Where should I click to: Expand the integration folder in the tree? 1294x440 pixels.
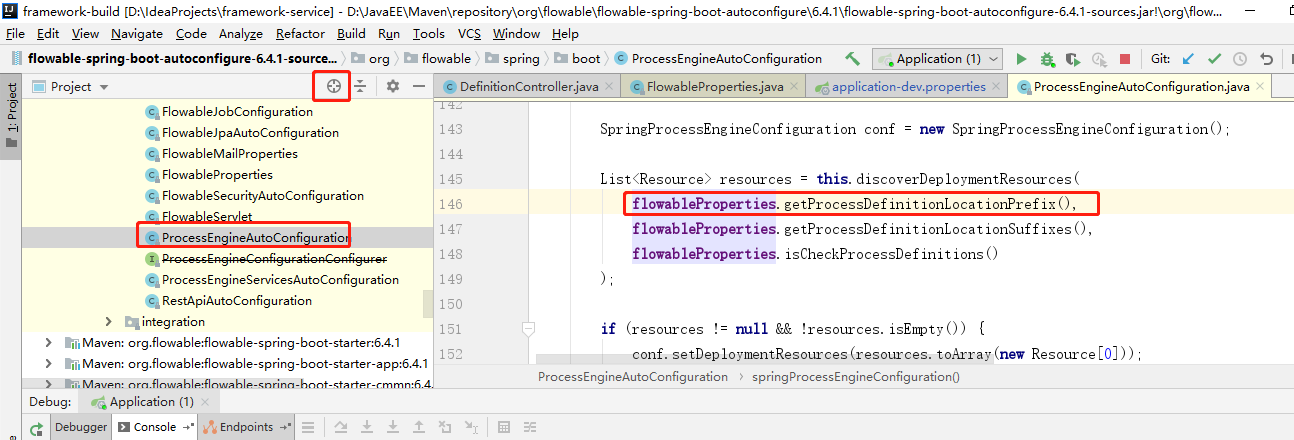[109, 322]
